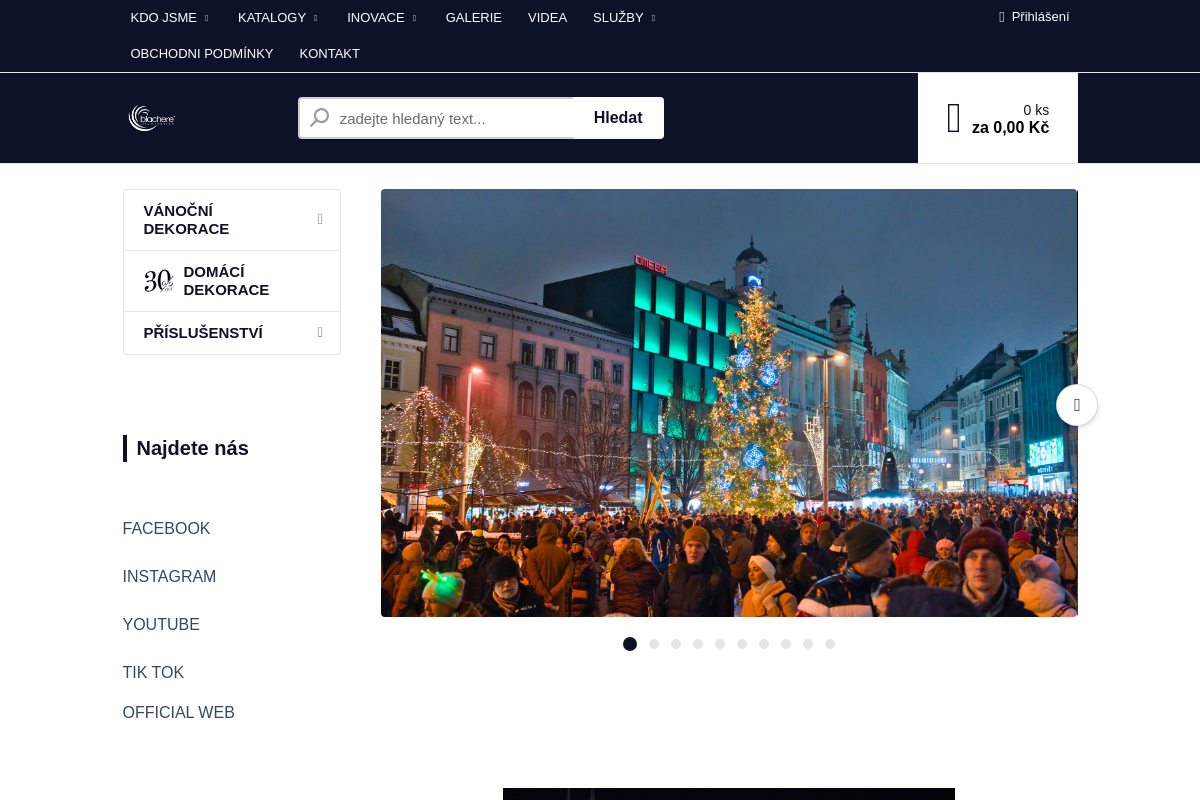
Task: Open the Služby dropdown menu
Action: [x=624, y=18]
